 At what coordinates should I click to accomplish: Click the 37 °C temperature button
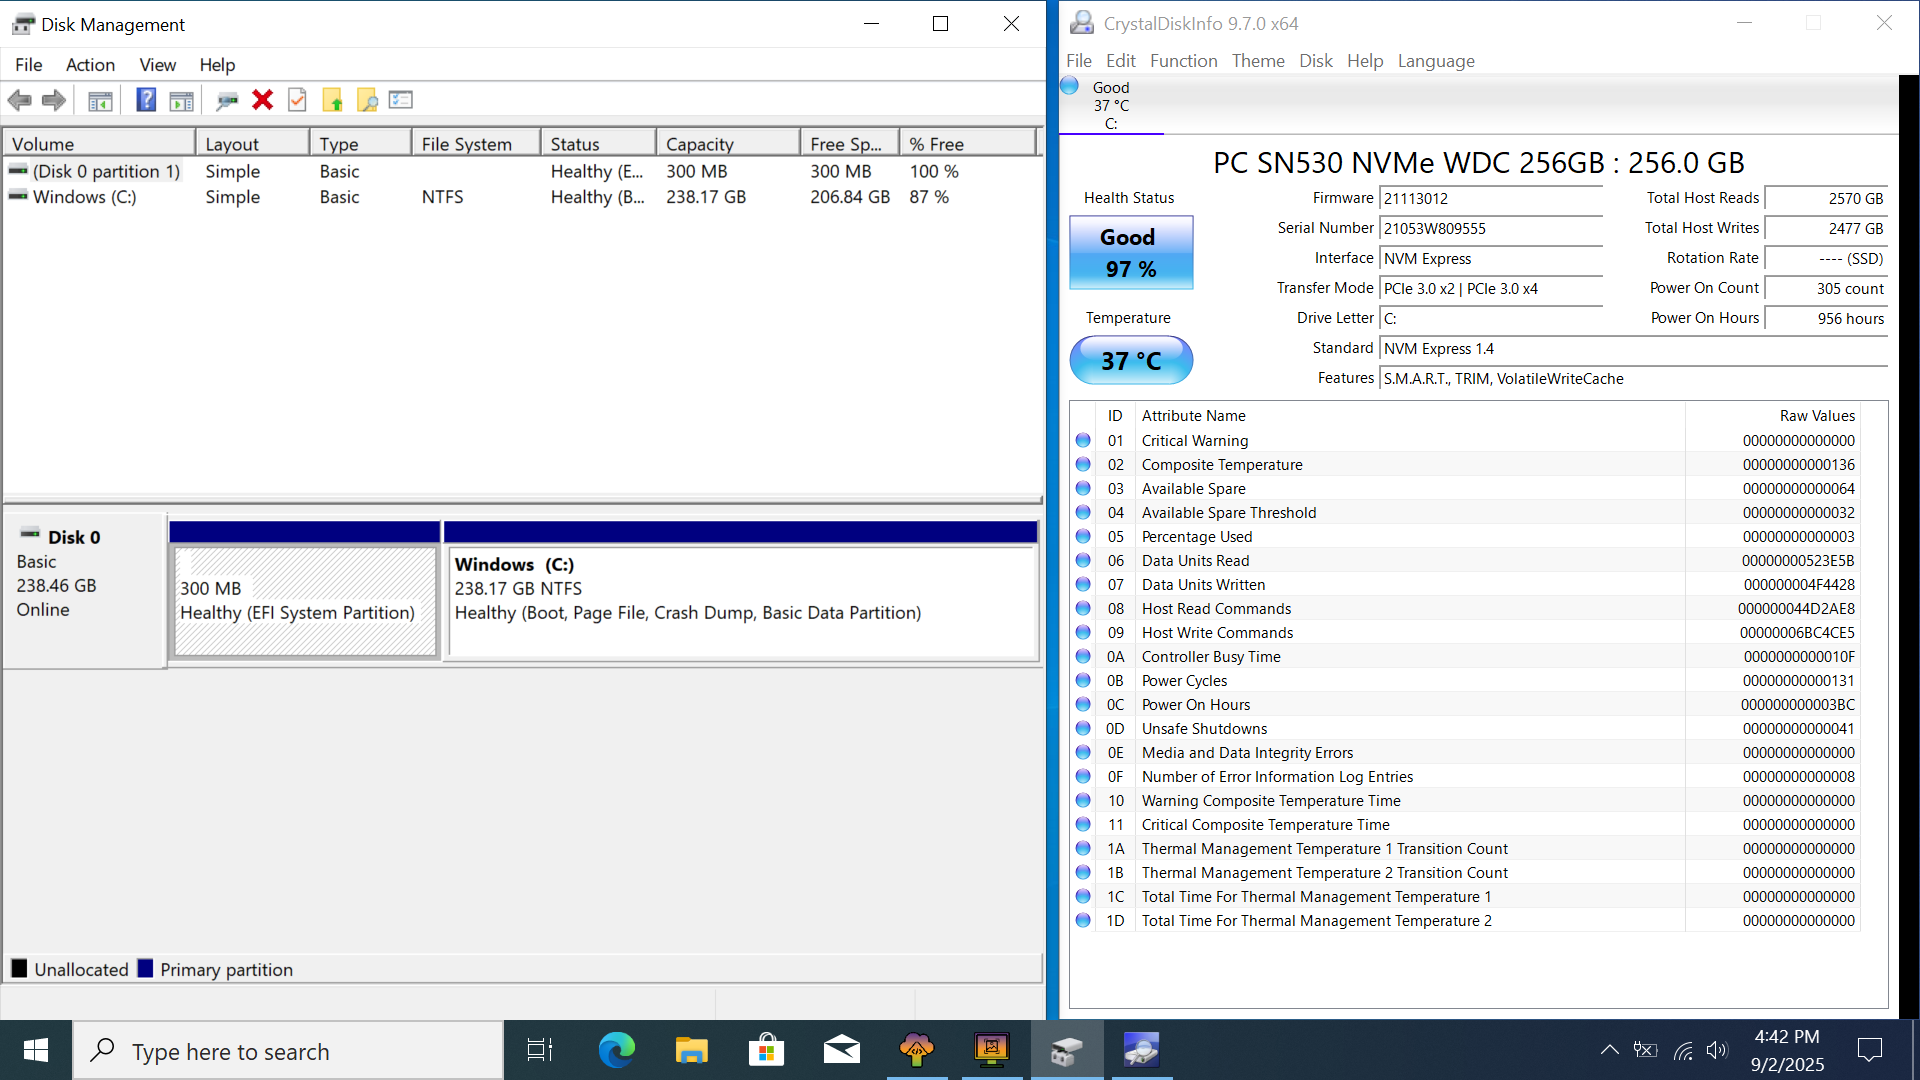click(x=1131, y=361)
